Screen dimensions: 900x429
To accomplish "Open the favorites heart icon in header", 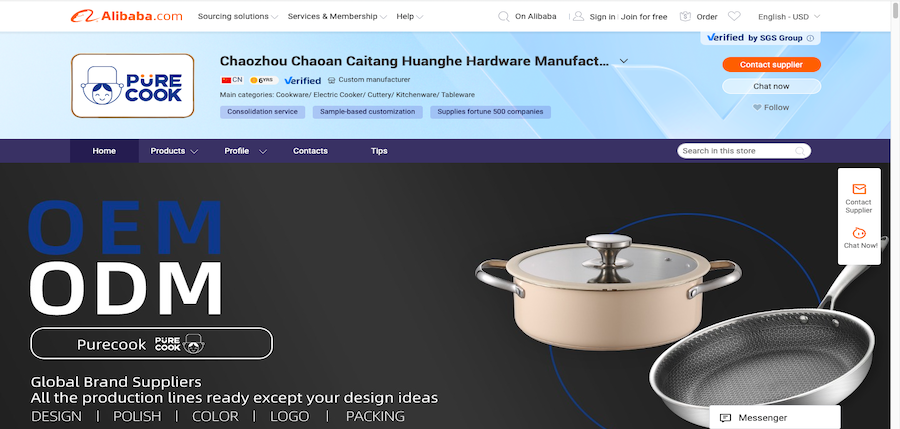I will [x=734, y=17].
